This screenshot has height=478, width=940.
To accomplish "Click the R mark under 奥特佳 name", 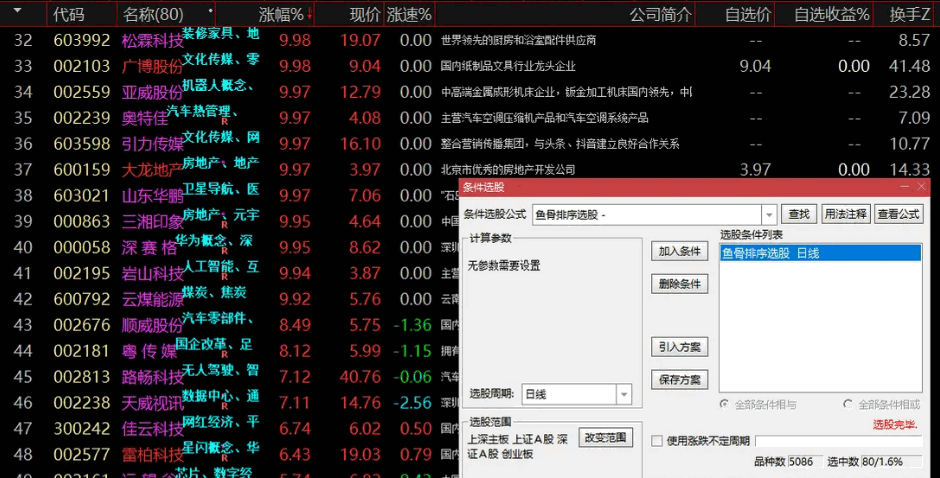I will (x=225, y=121).
